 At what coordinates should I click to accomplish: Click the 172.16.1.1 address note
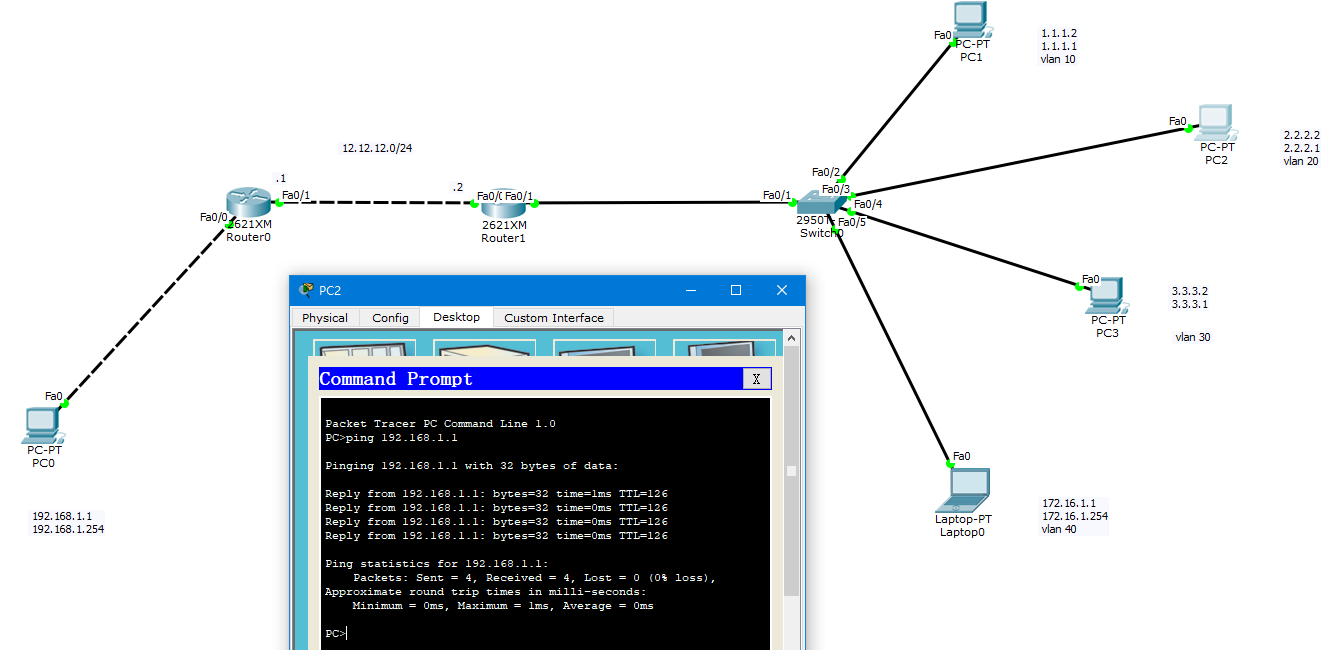(x=1069, y=503)
